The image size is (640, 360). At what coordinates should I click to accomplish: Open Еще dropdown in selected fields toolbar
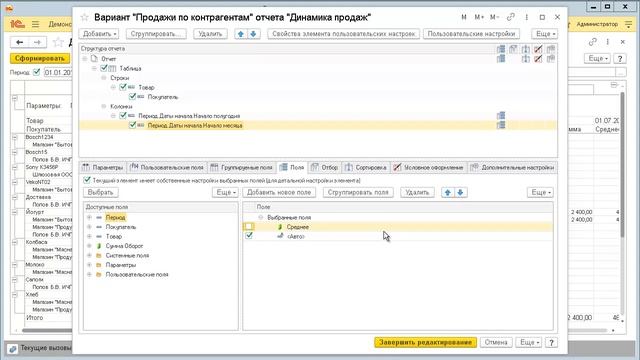(540, 192)
